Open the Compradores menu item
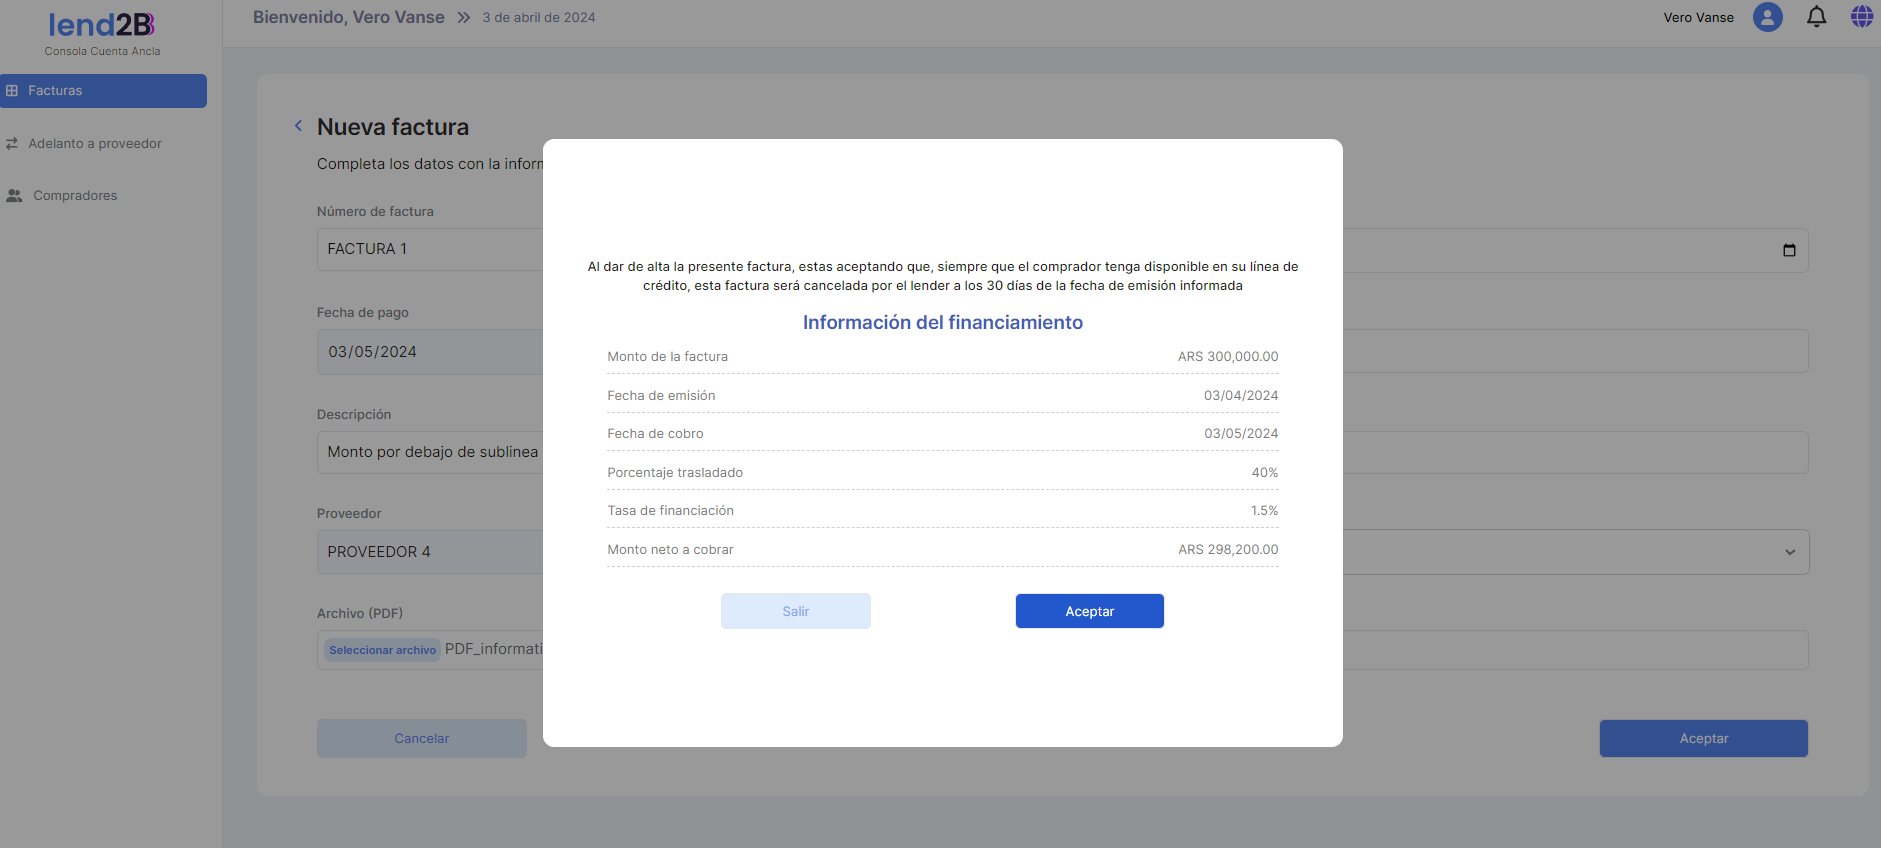Image resolution: width=1881 pixels, height=848 pixels. (75, 196)
